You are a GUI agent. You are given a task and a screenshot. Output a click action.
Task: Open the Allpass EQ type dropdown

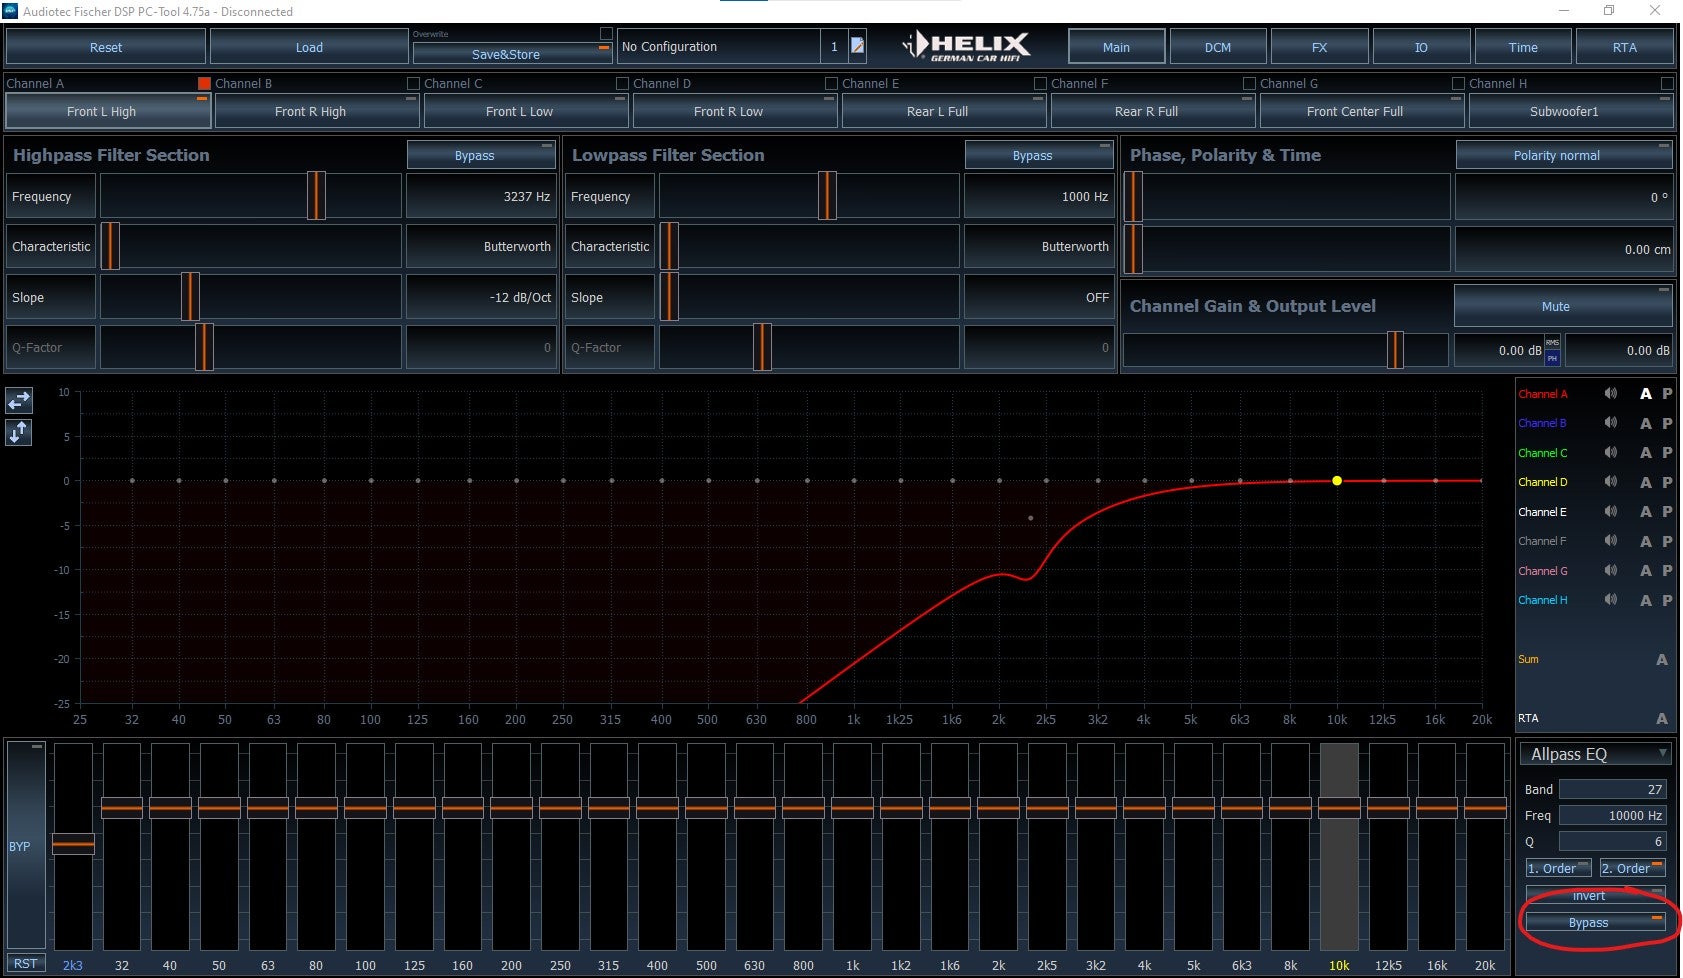click(1595, 754)
